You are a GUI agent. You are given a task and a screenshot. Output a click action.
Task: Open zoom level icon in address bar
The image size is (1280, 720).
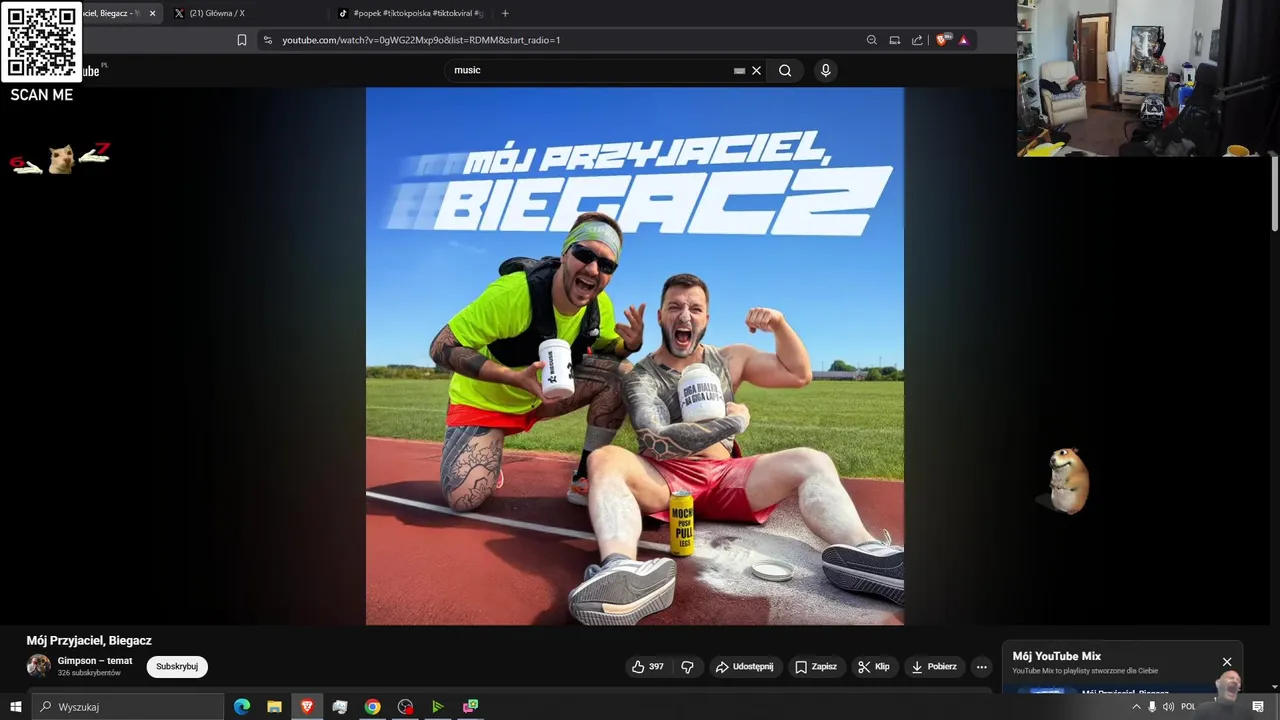(871, 40)
